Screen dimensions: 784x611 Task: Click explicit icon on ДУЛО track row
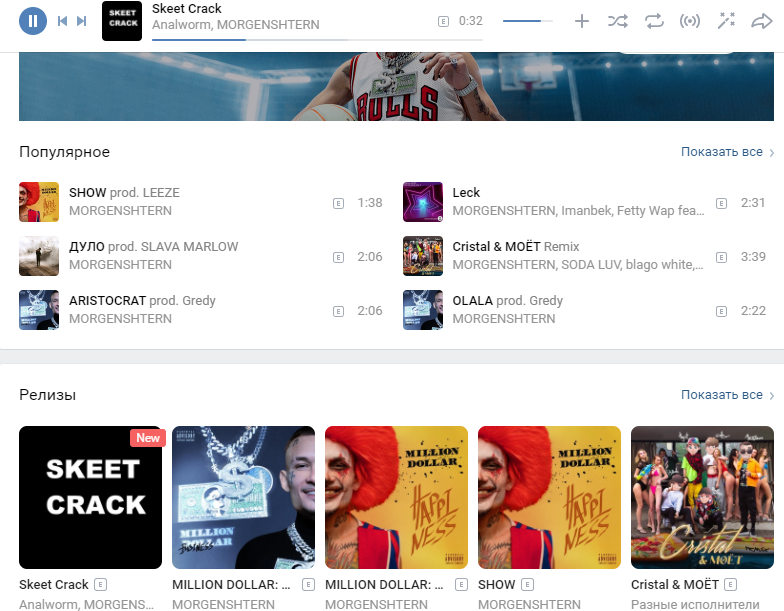(338, 257)
